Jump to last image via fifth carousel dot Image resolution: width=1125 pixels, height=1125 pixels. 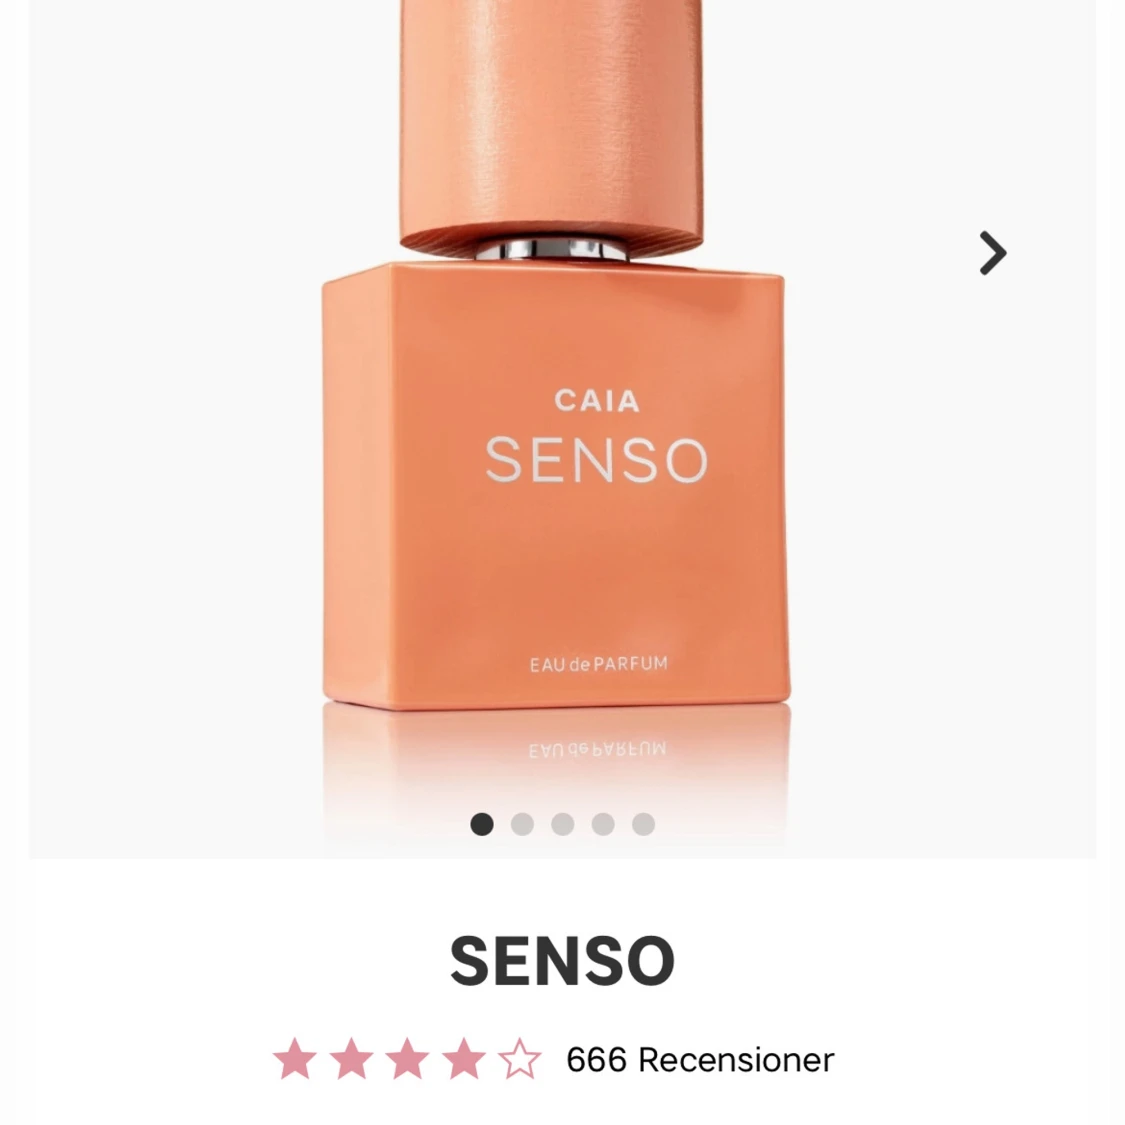[644, 824]
